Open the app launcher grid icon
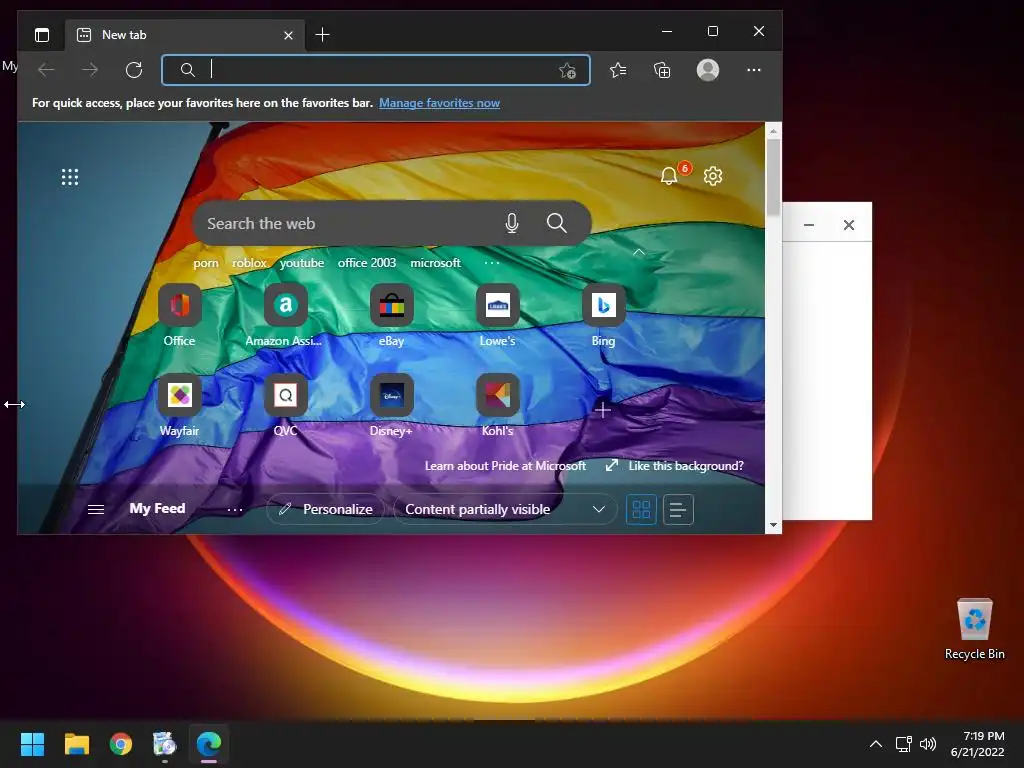1024x768 pixels. [70, 177]
